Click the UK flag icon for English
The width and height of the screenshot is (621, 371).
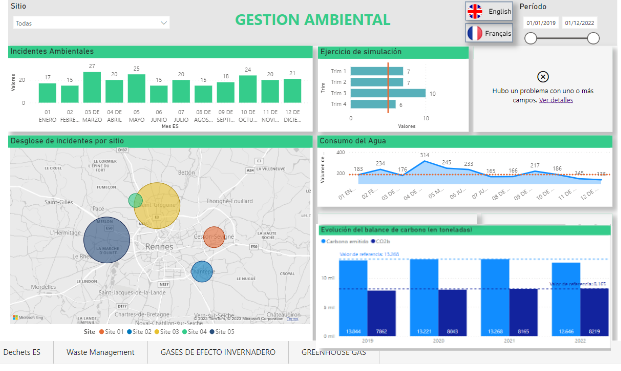click(x=474, y=11)
